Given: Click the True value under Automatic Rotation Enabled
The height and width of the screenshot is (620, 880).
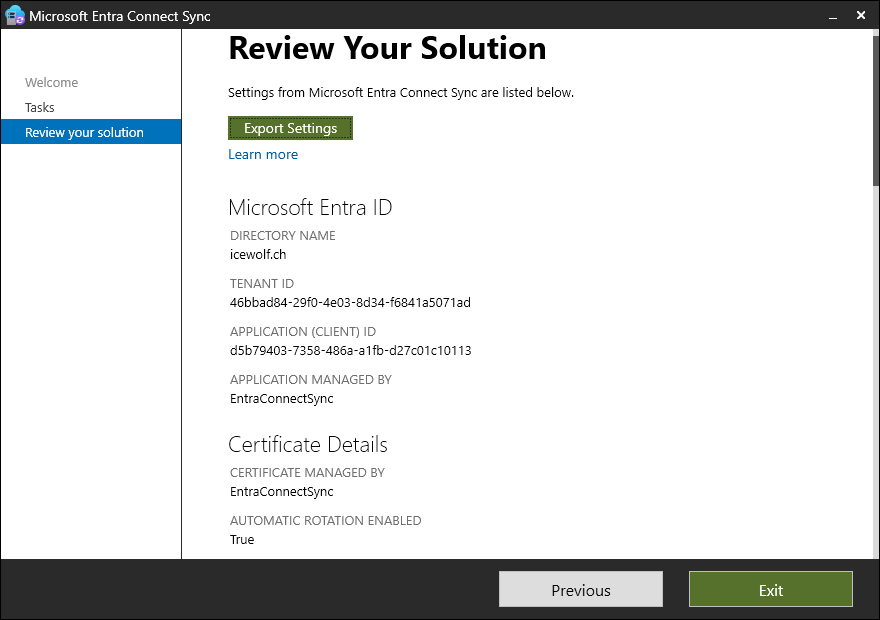Looking at the screenshot, I should pos(242,539).
